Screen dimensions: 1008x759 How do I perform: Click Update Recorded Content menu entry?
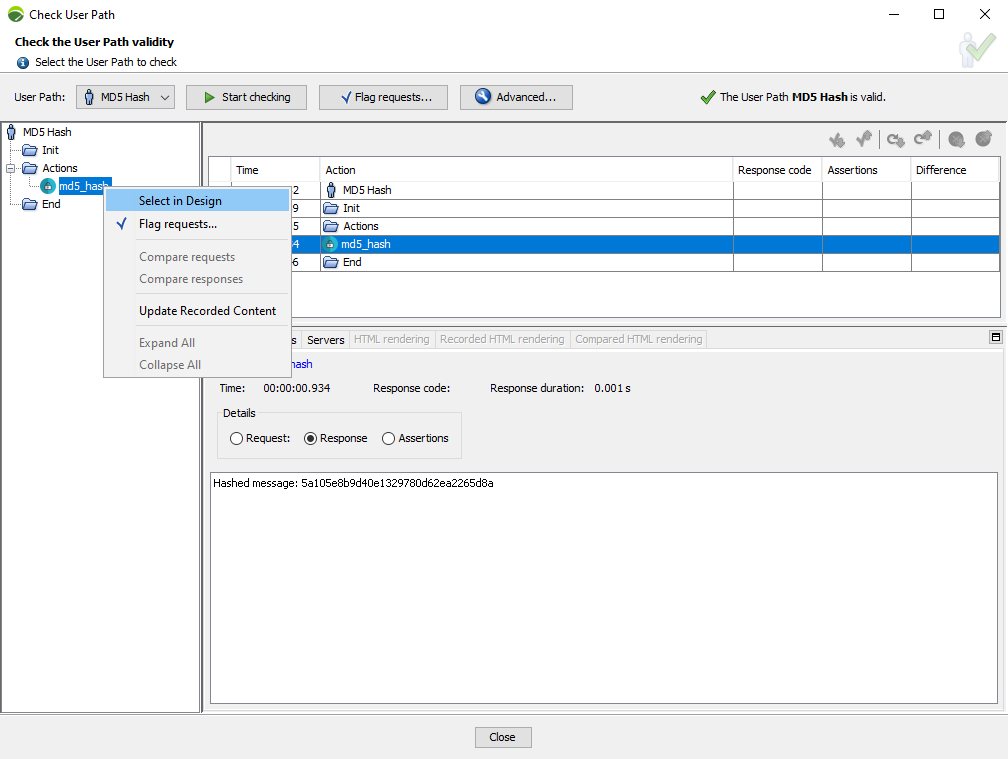coord(207,311)
